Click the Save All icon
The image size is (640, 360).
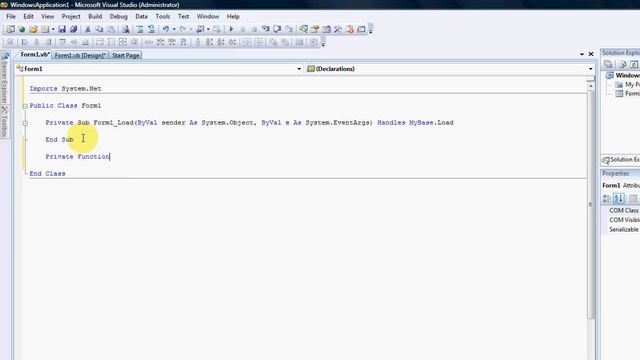click(73, 29)
